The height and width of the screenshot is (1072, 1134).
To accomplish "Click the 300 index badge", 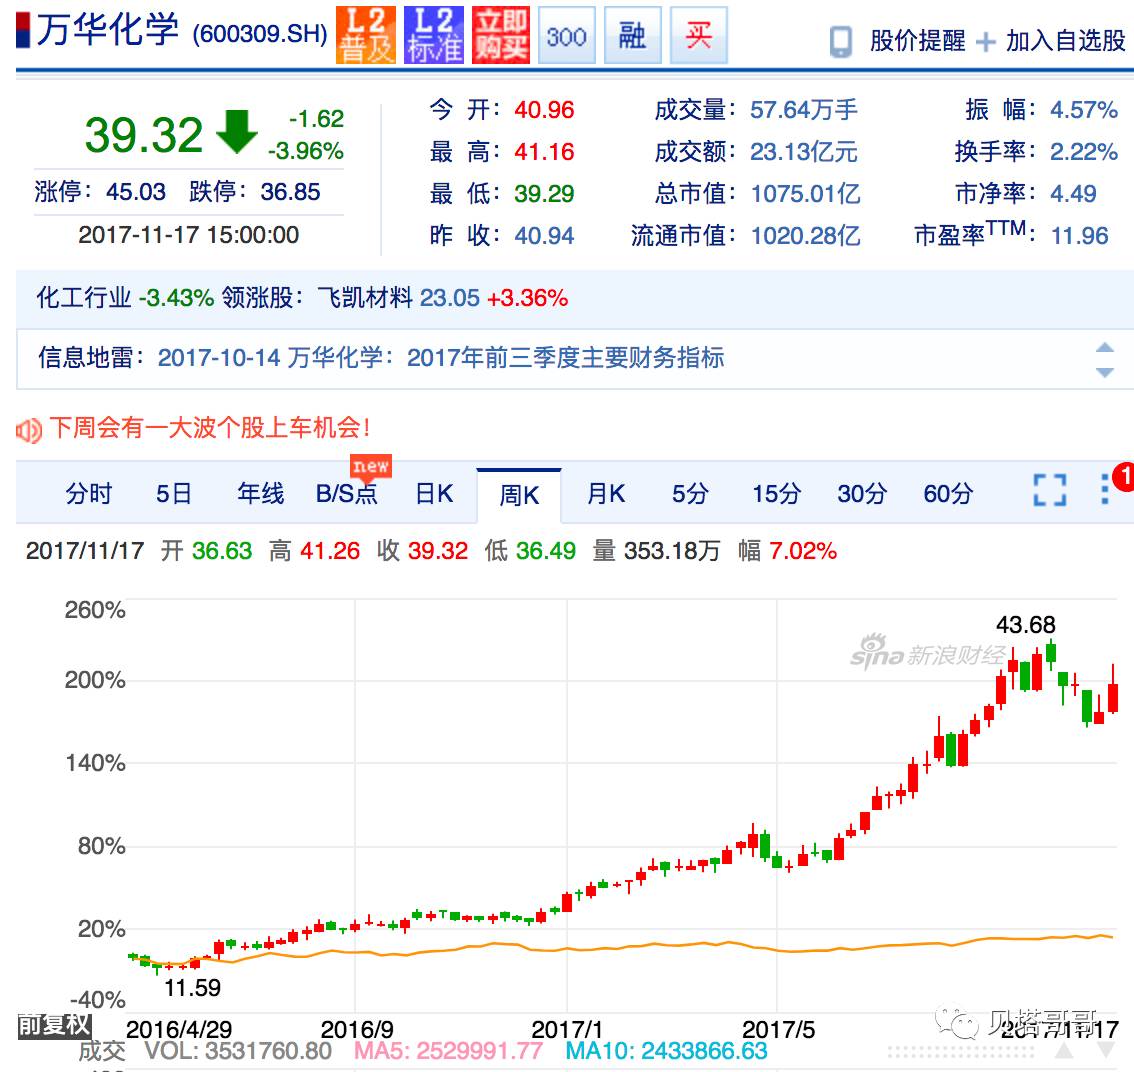I will point(567,35).
